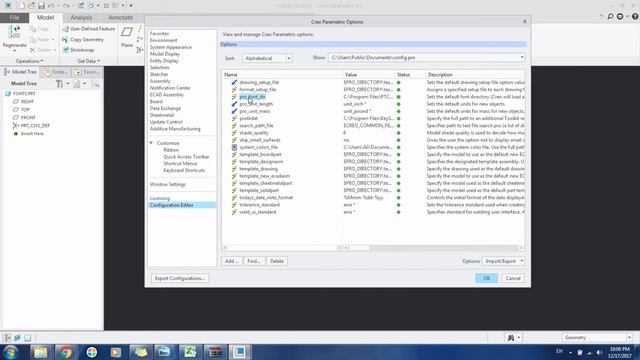This screenshot has height=360, width=640.
Task: Click the Cancel button
Action: (x=513, y=278)
